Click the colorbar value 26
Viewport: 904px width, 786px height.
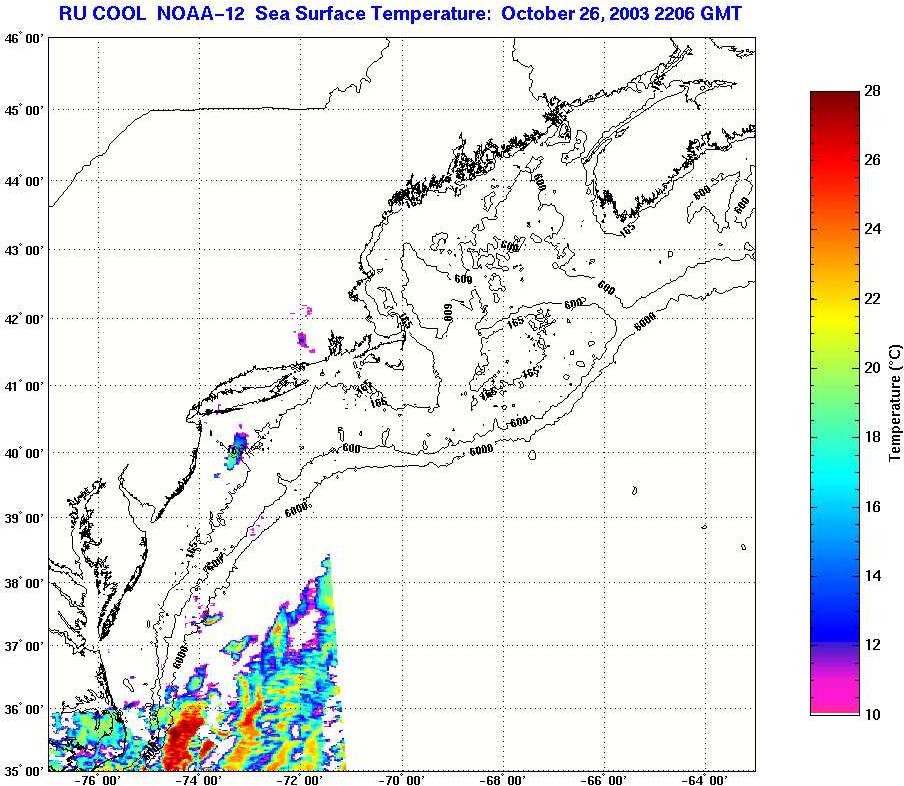(x=873, y=160)
